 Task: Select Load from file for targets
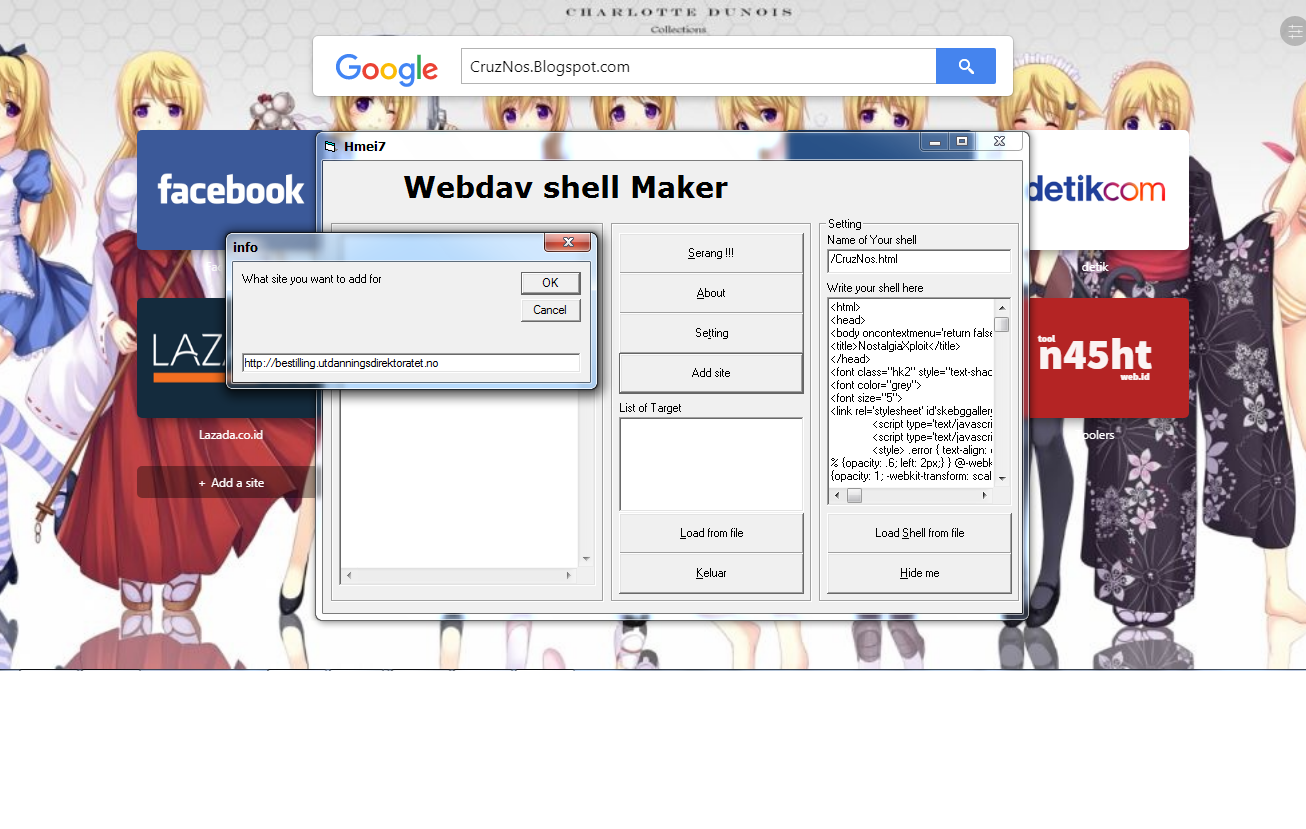(x=711, y=533)
